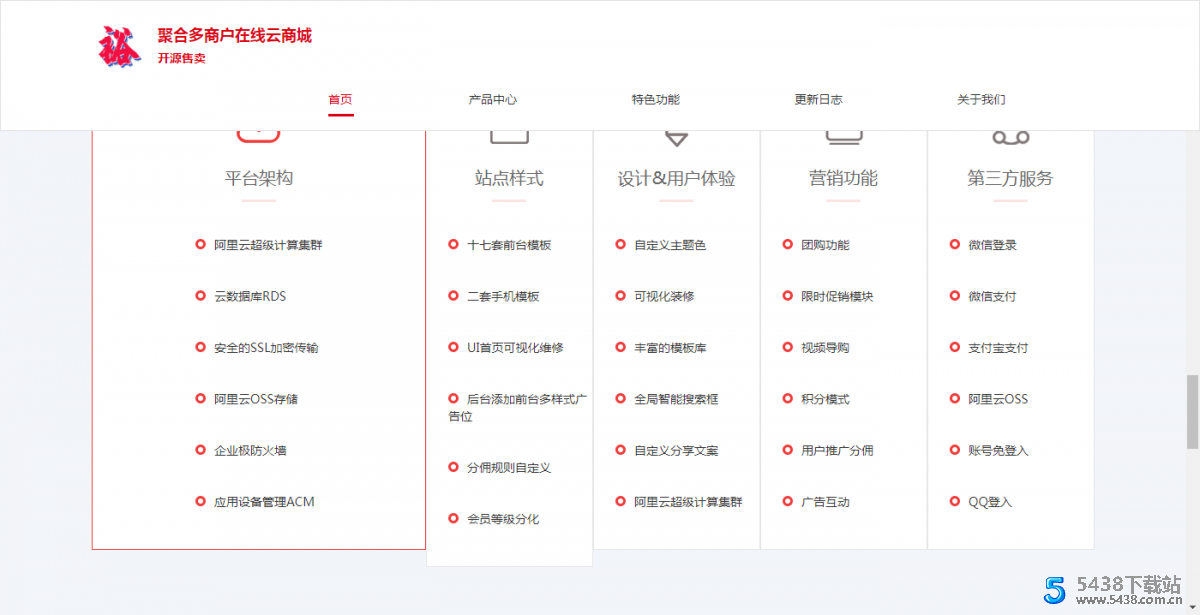Choose the 支付宝支付 list entry

pos(998,348)
